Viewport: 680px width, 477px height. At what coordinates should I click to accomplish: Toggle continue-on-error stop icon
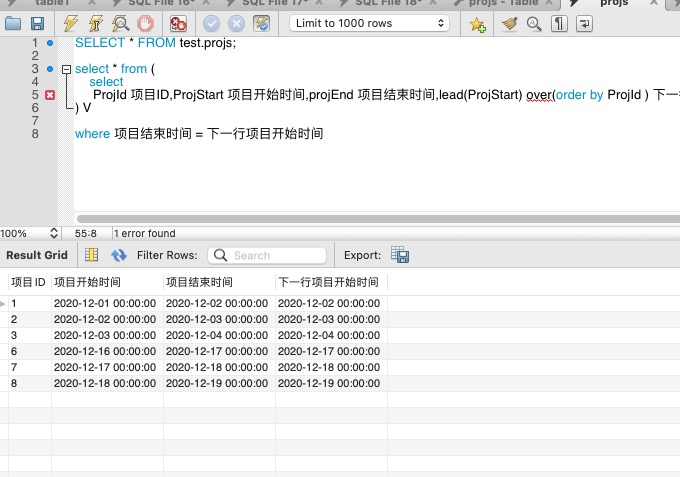coord(178,23)
